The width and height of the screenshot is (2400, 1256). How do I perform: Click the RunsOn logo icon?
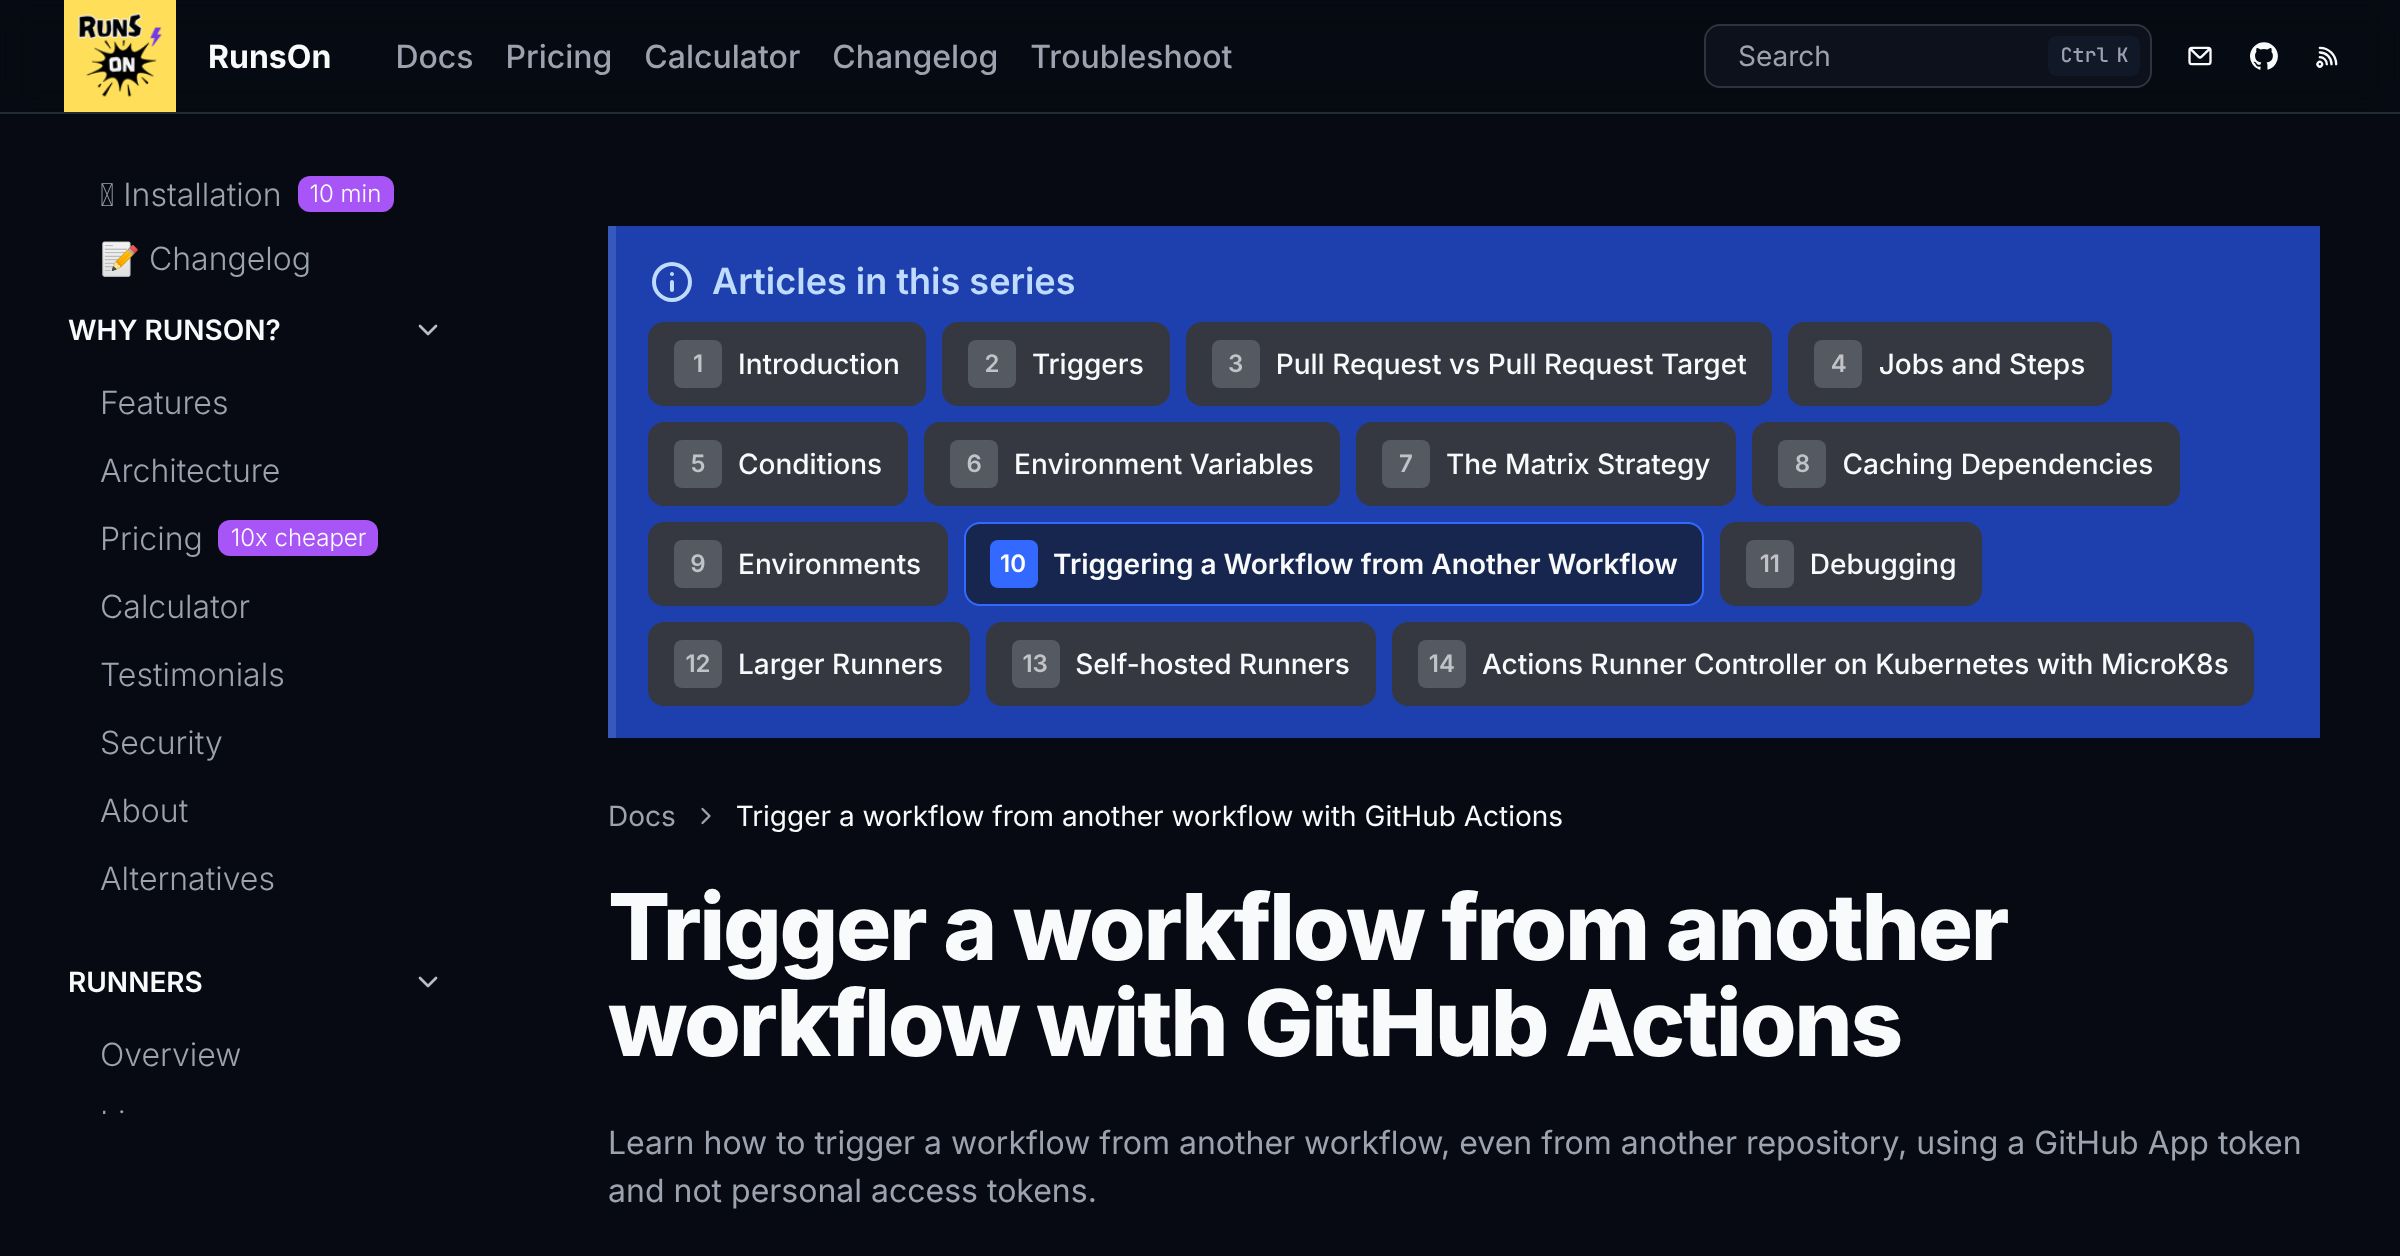tap(119, 56)
